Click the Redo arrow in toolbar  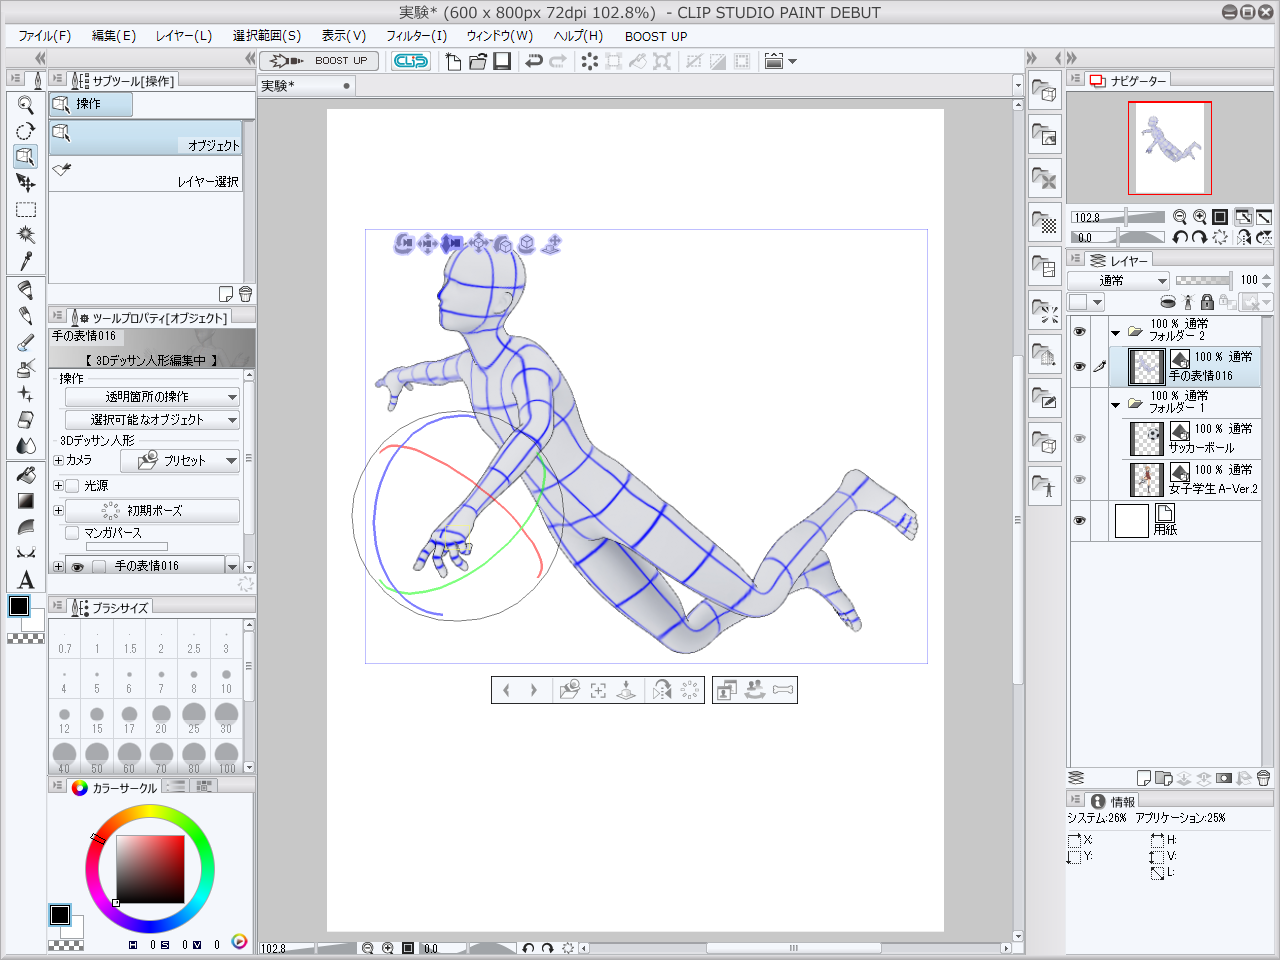pyautogui.click(x=558, y=61)
